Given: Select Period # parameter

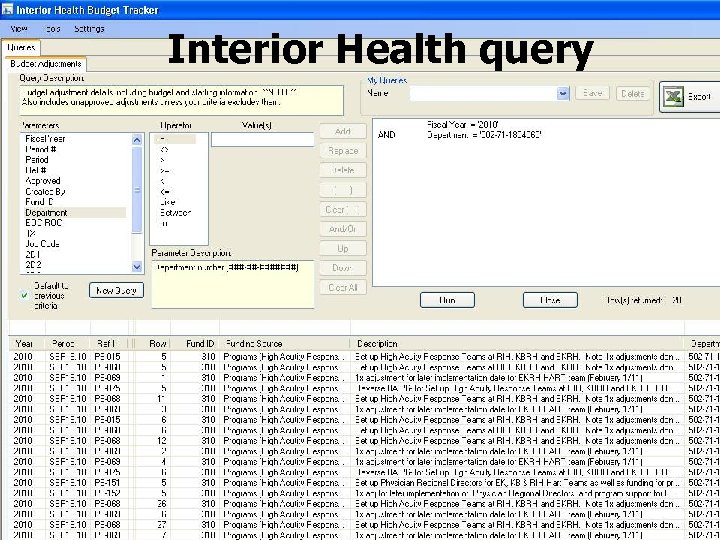Looking at the screenshot, I should 41,149.
